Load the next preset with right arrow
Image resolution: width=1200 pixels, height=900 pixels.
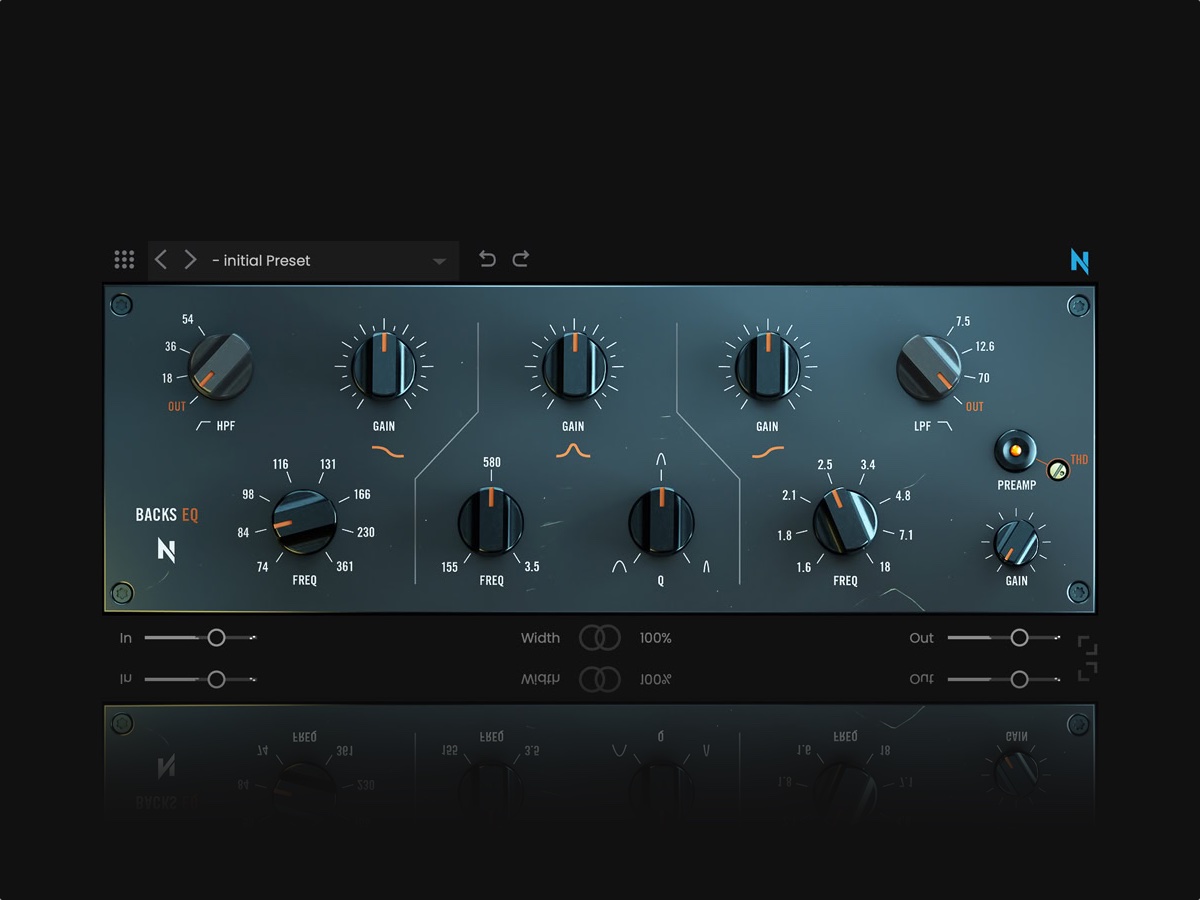click(190, 259)
